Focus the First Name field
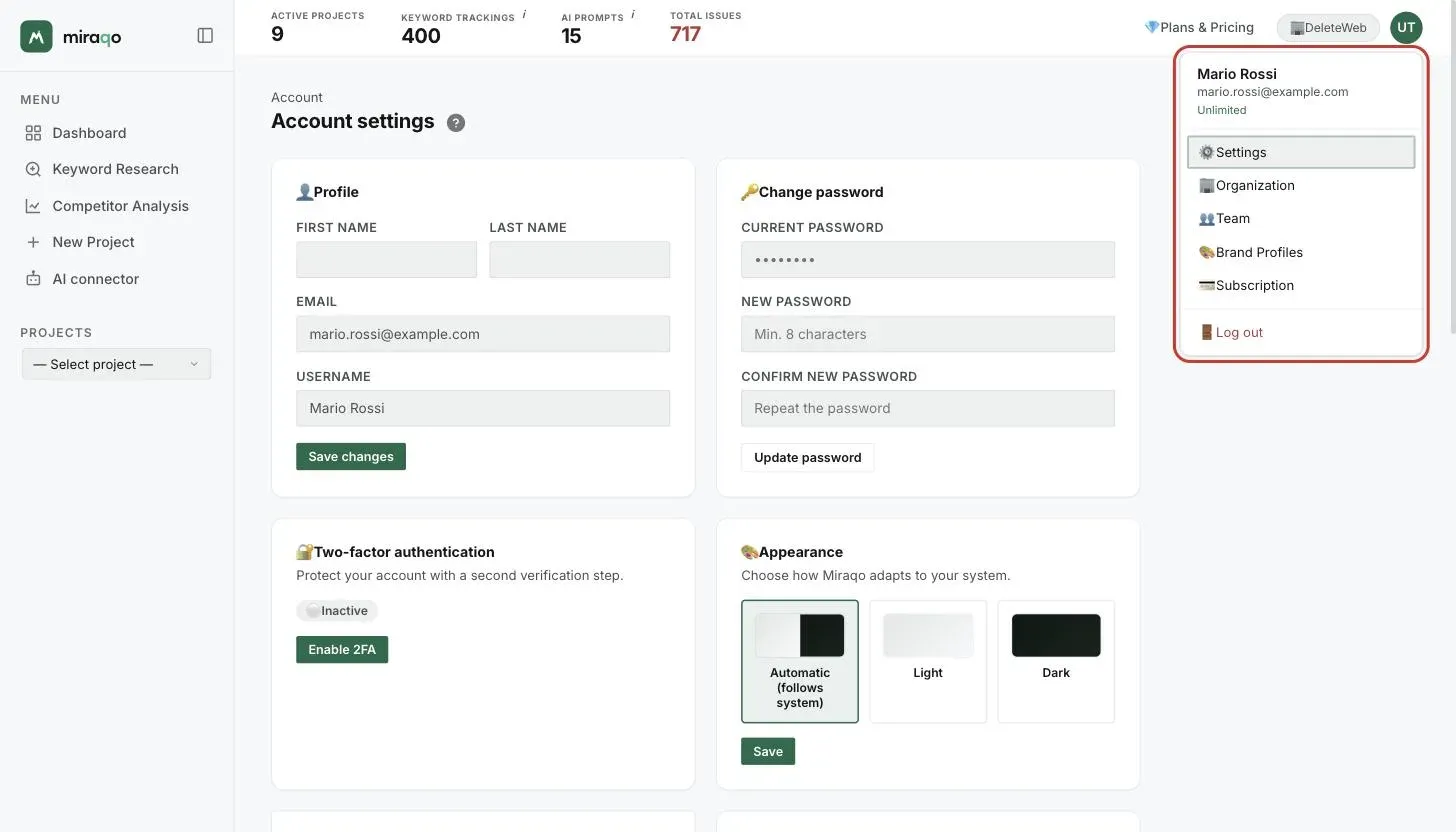The height and width of the screenshot is (832, 1456). coord(386,260)
